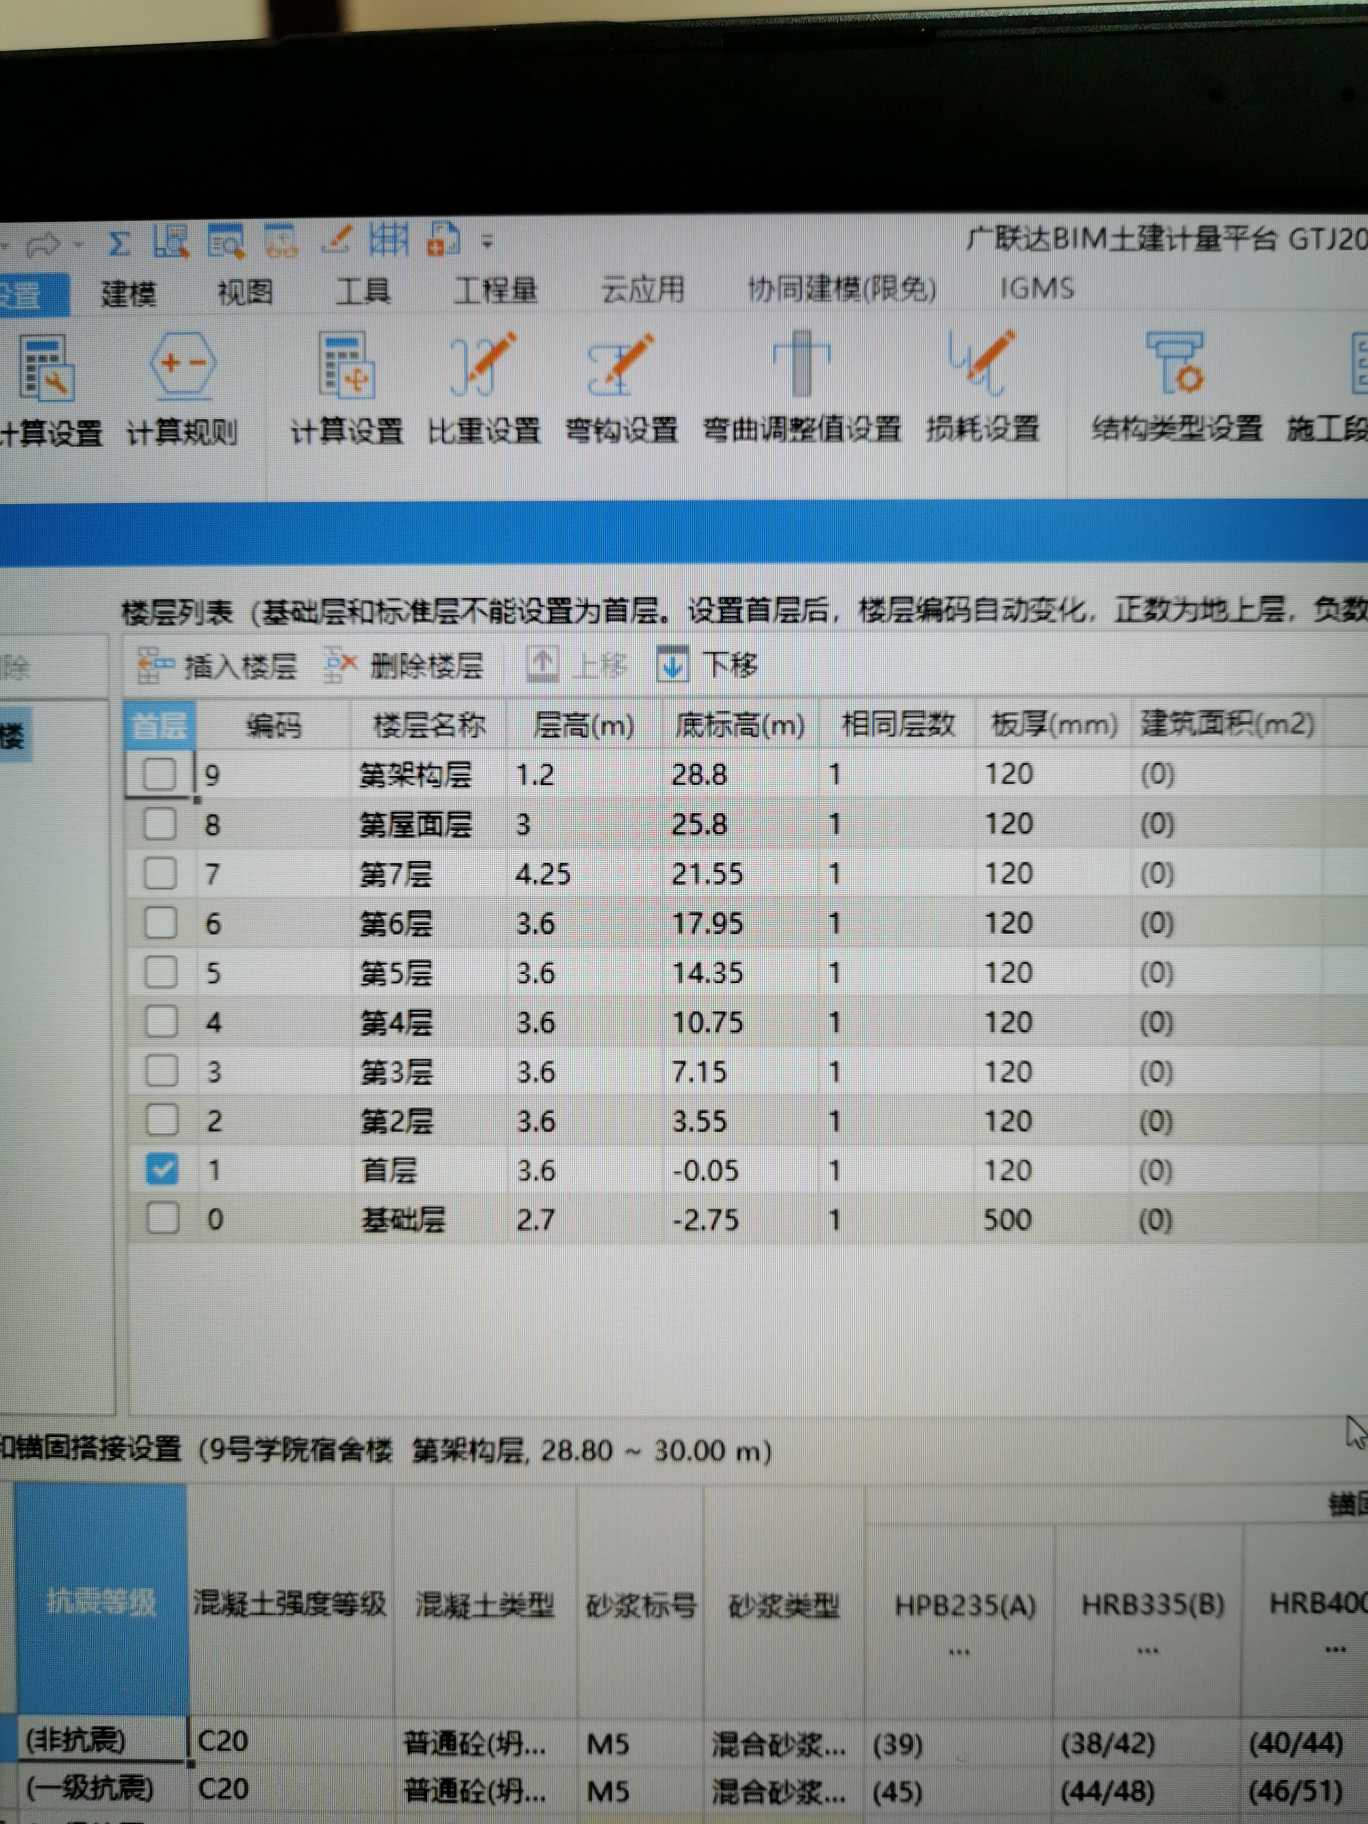Select the 第屋面层 floor name cell
This screenshot has height=1824, width=1368.
(428, 825)
